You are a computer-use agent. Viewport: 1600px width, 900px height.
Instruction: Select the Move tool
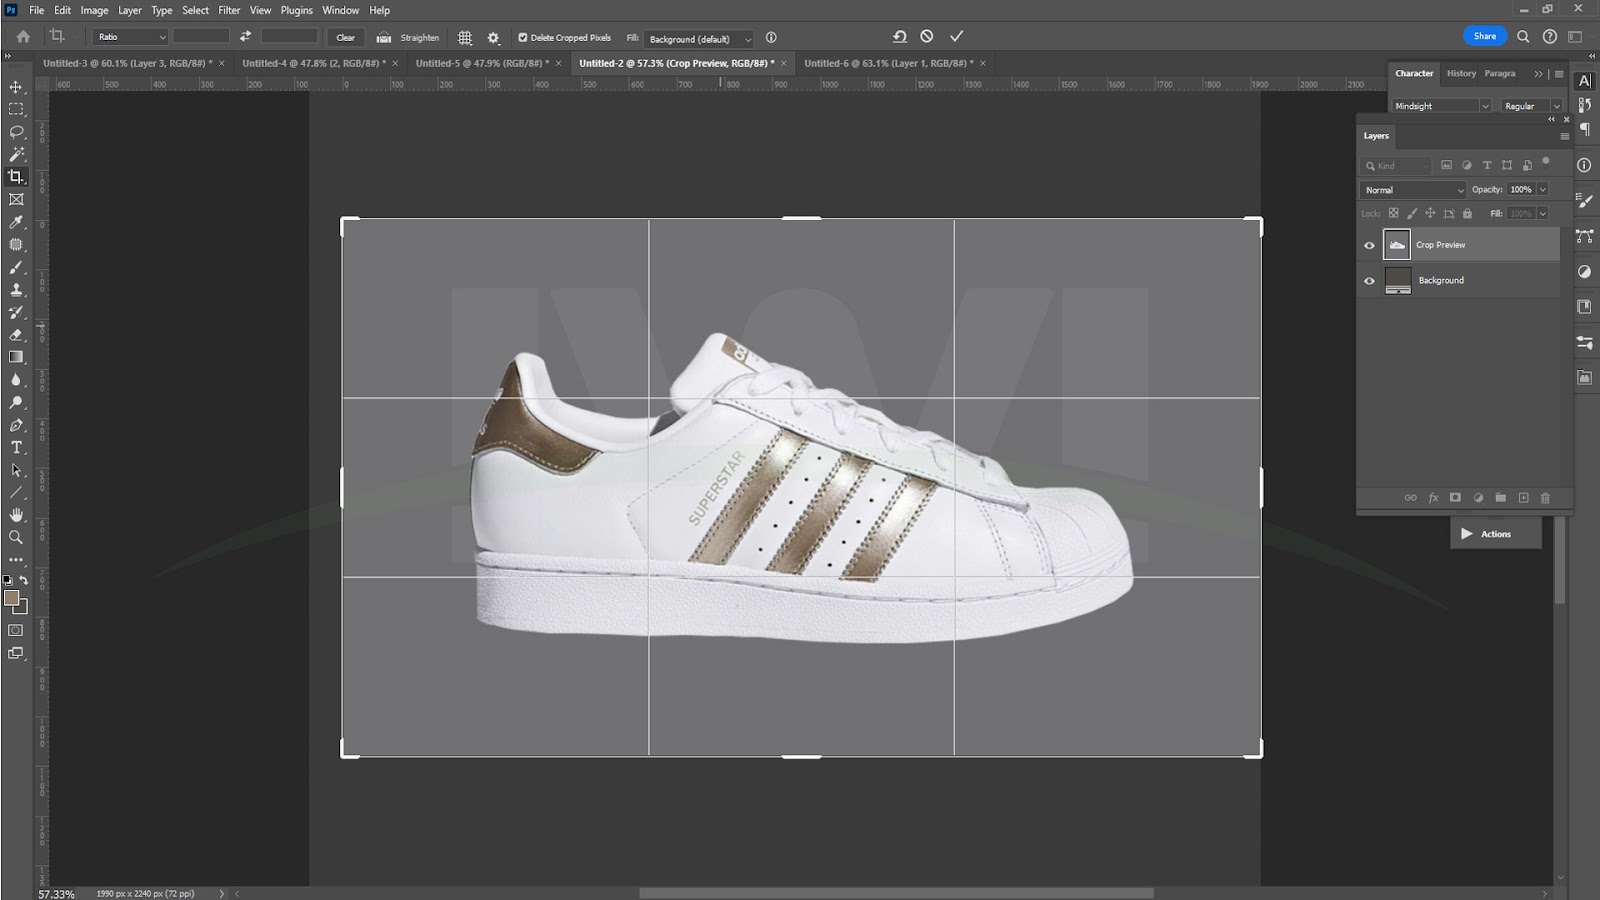tap(16, 87)
